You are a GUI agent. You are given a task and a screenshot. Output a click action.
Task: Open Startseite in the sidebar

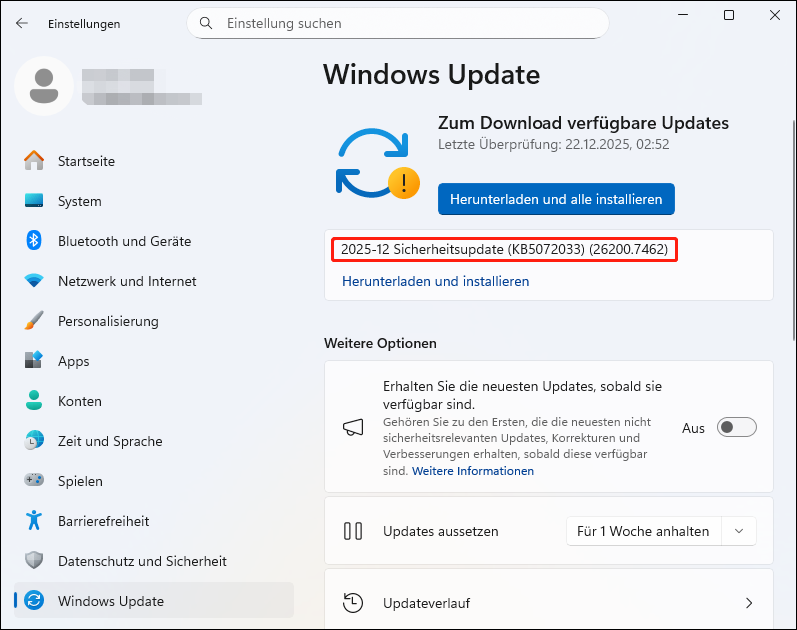[154, 161]
